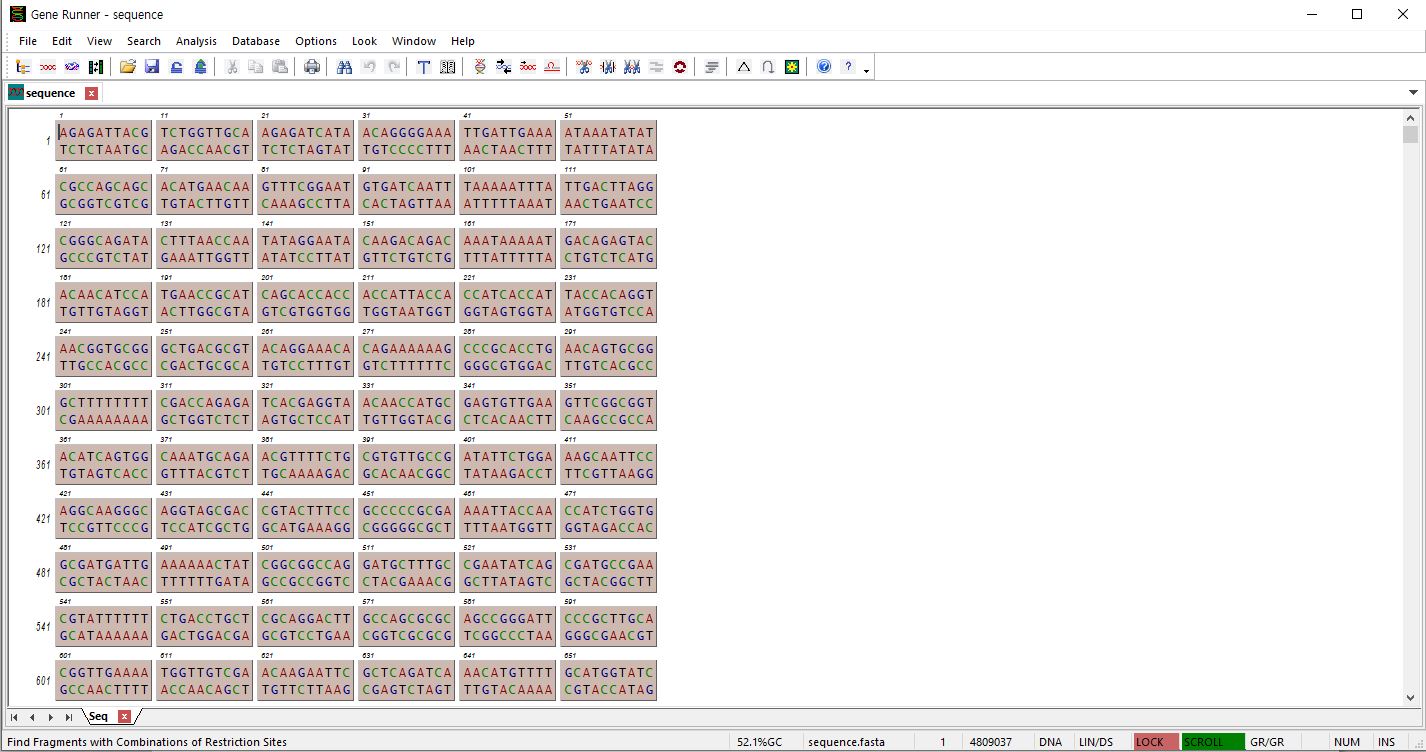
Task: Jump to first sheet tab arrow
Action: [14, 717]
